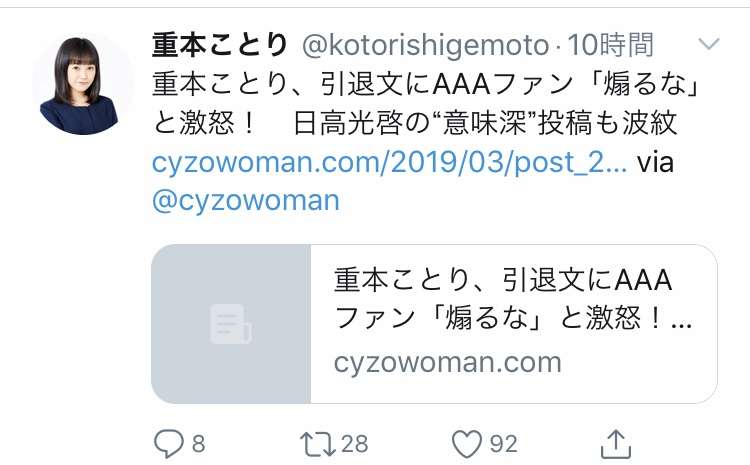Open the @kotorishigemoto handle
Screen dimensions: 750x465
(x=426, y=46)
